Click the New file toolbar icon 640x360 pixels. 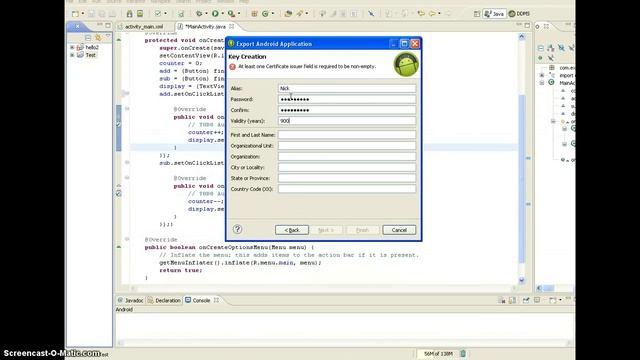click(x=76, y=14)
